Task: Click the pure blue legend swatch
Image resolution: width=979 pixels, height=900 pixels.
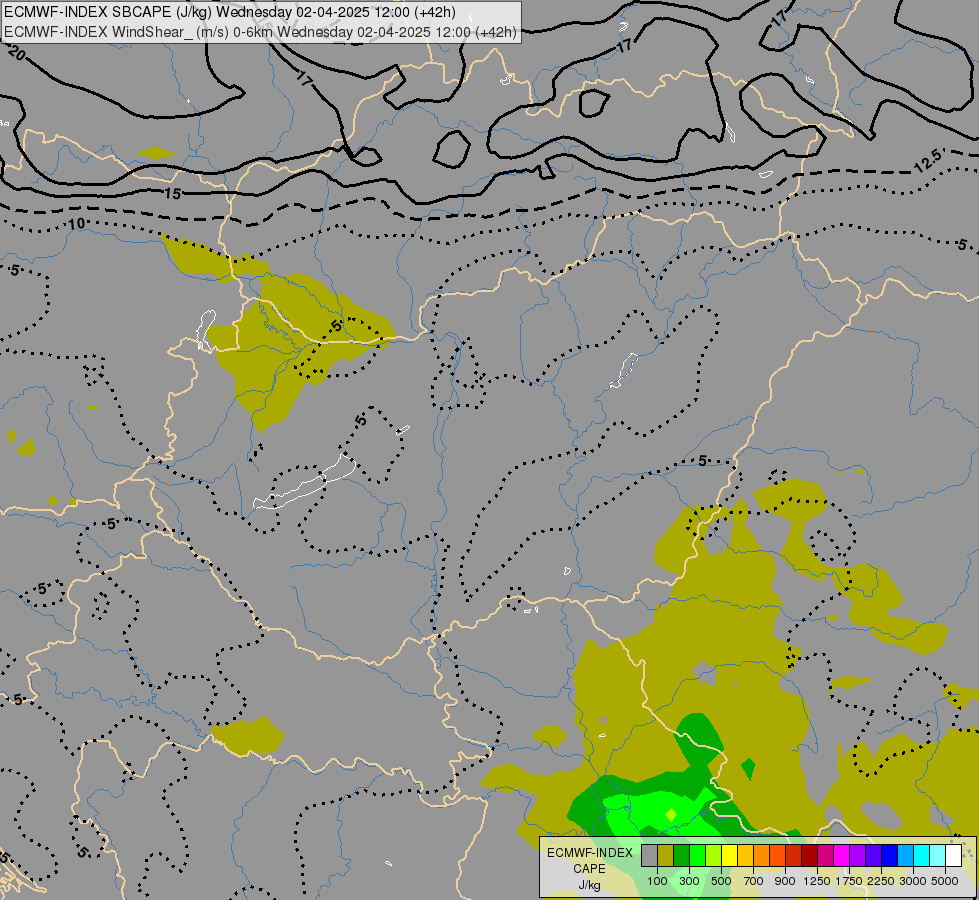Action: (889, 856)
